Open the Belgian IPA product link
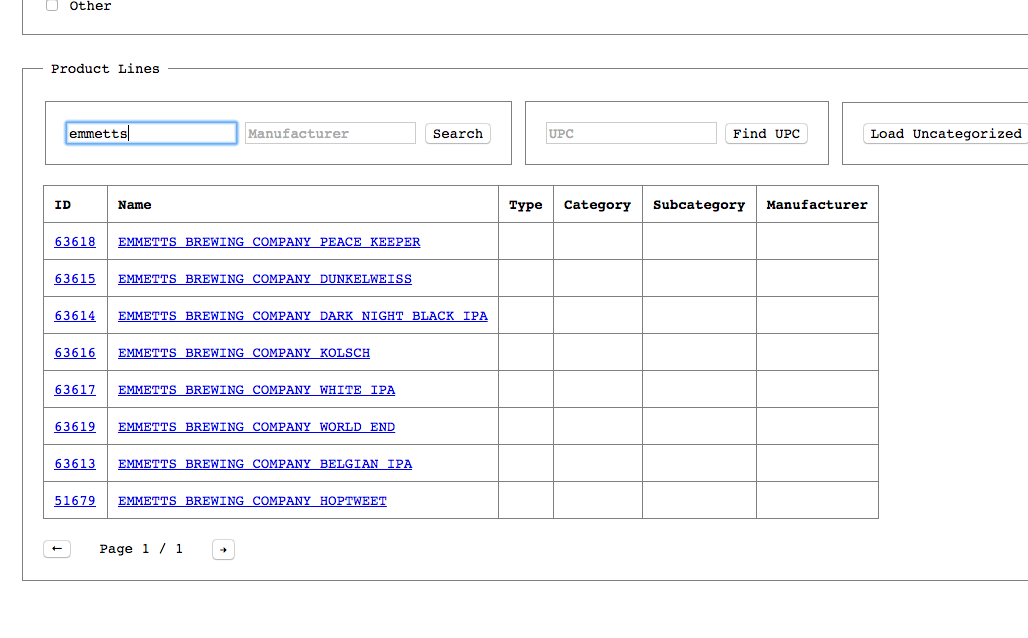 pos(265,464)
